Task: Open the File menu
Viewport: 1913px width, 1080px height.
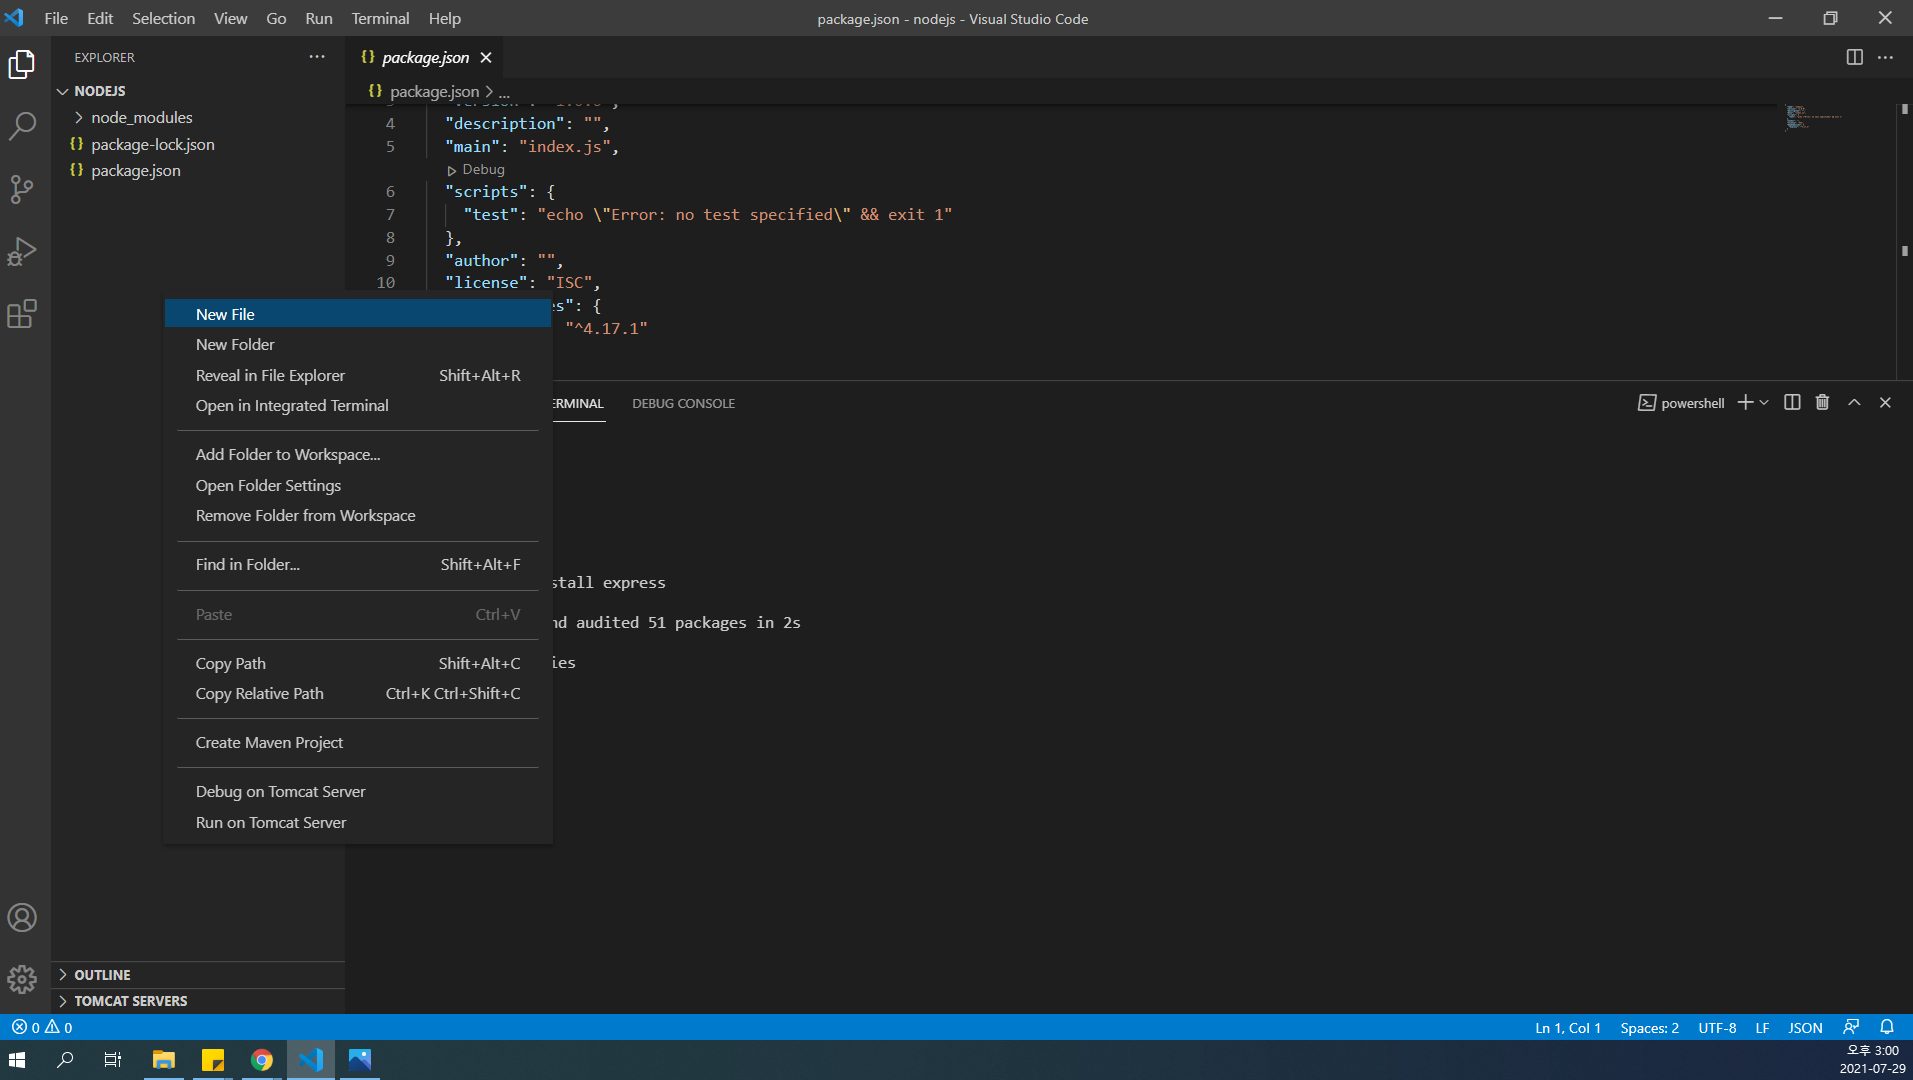Action: (56, 18)
